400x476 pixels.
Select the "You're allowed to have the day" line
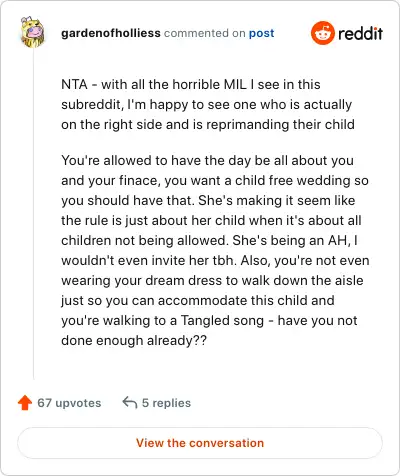pos(207,160)
